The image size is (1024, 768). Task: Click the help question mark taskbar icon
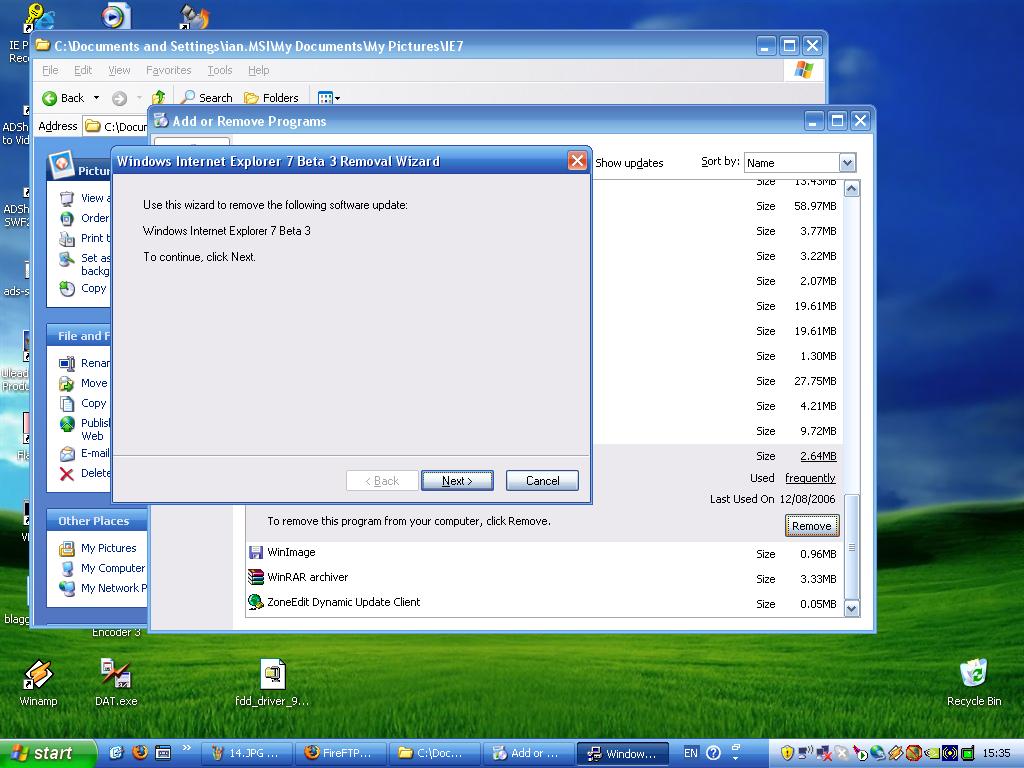(x=714, y=753)
